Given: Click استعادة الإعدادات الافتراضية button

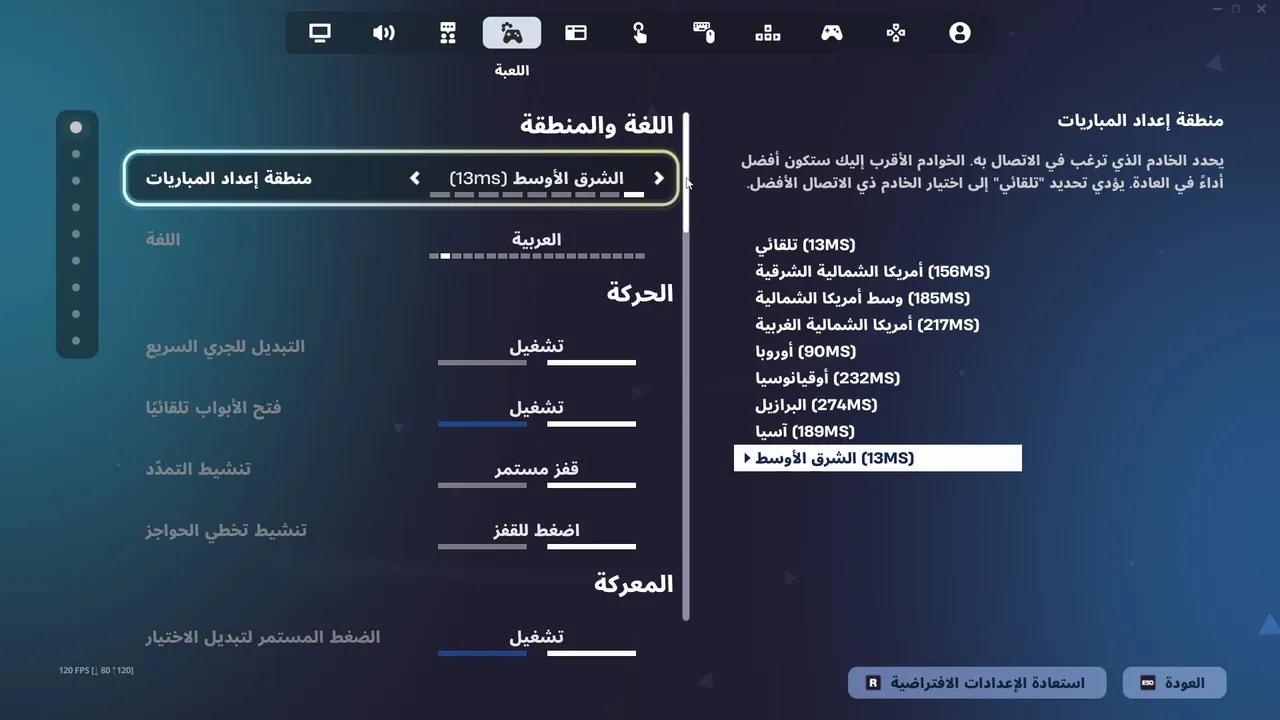Looking at the screenshot, I should coord(977,683).
